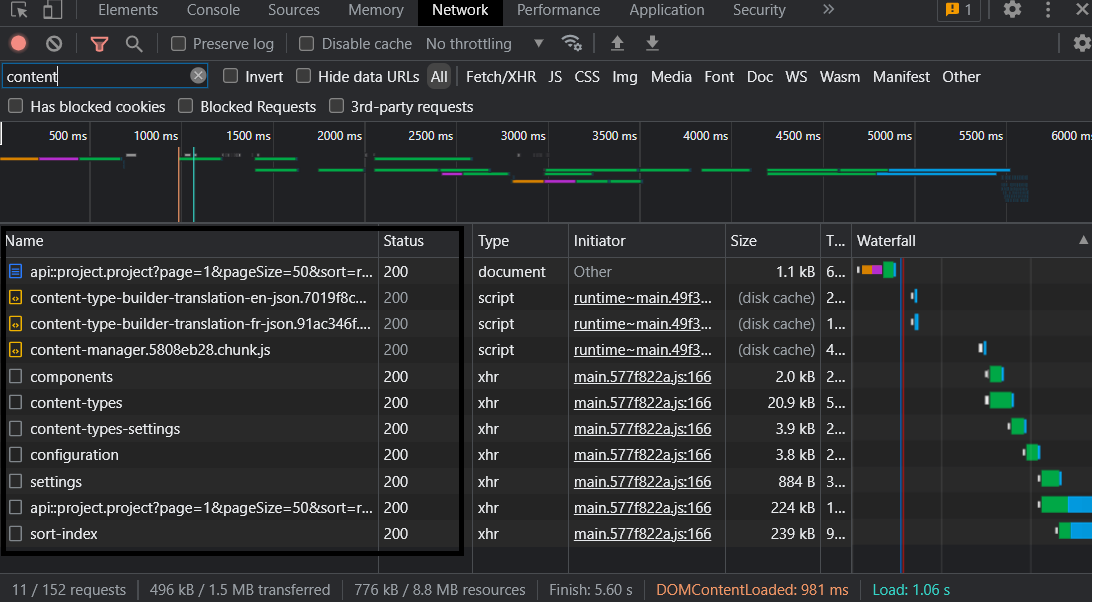This screenshot has height=602, width=1093.
Task: Clear all network requests
Action: [x=54, y=44]
